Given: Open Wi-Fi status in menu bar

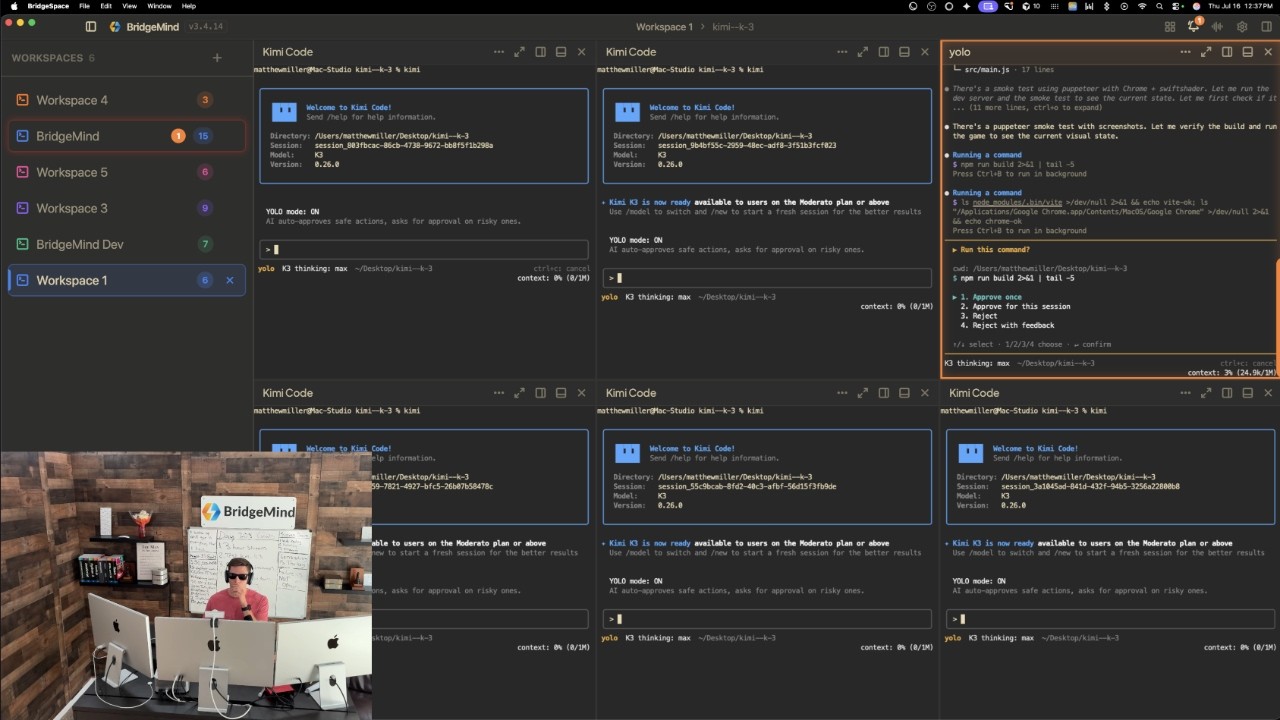Looking at the screenshot, I should (x=1142, y=6).
